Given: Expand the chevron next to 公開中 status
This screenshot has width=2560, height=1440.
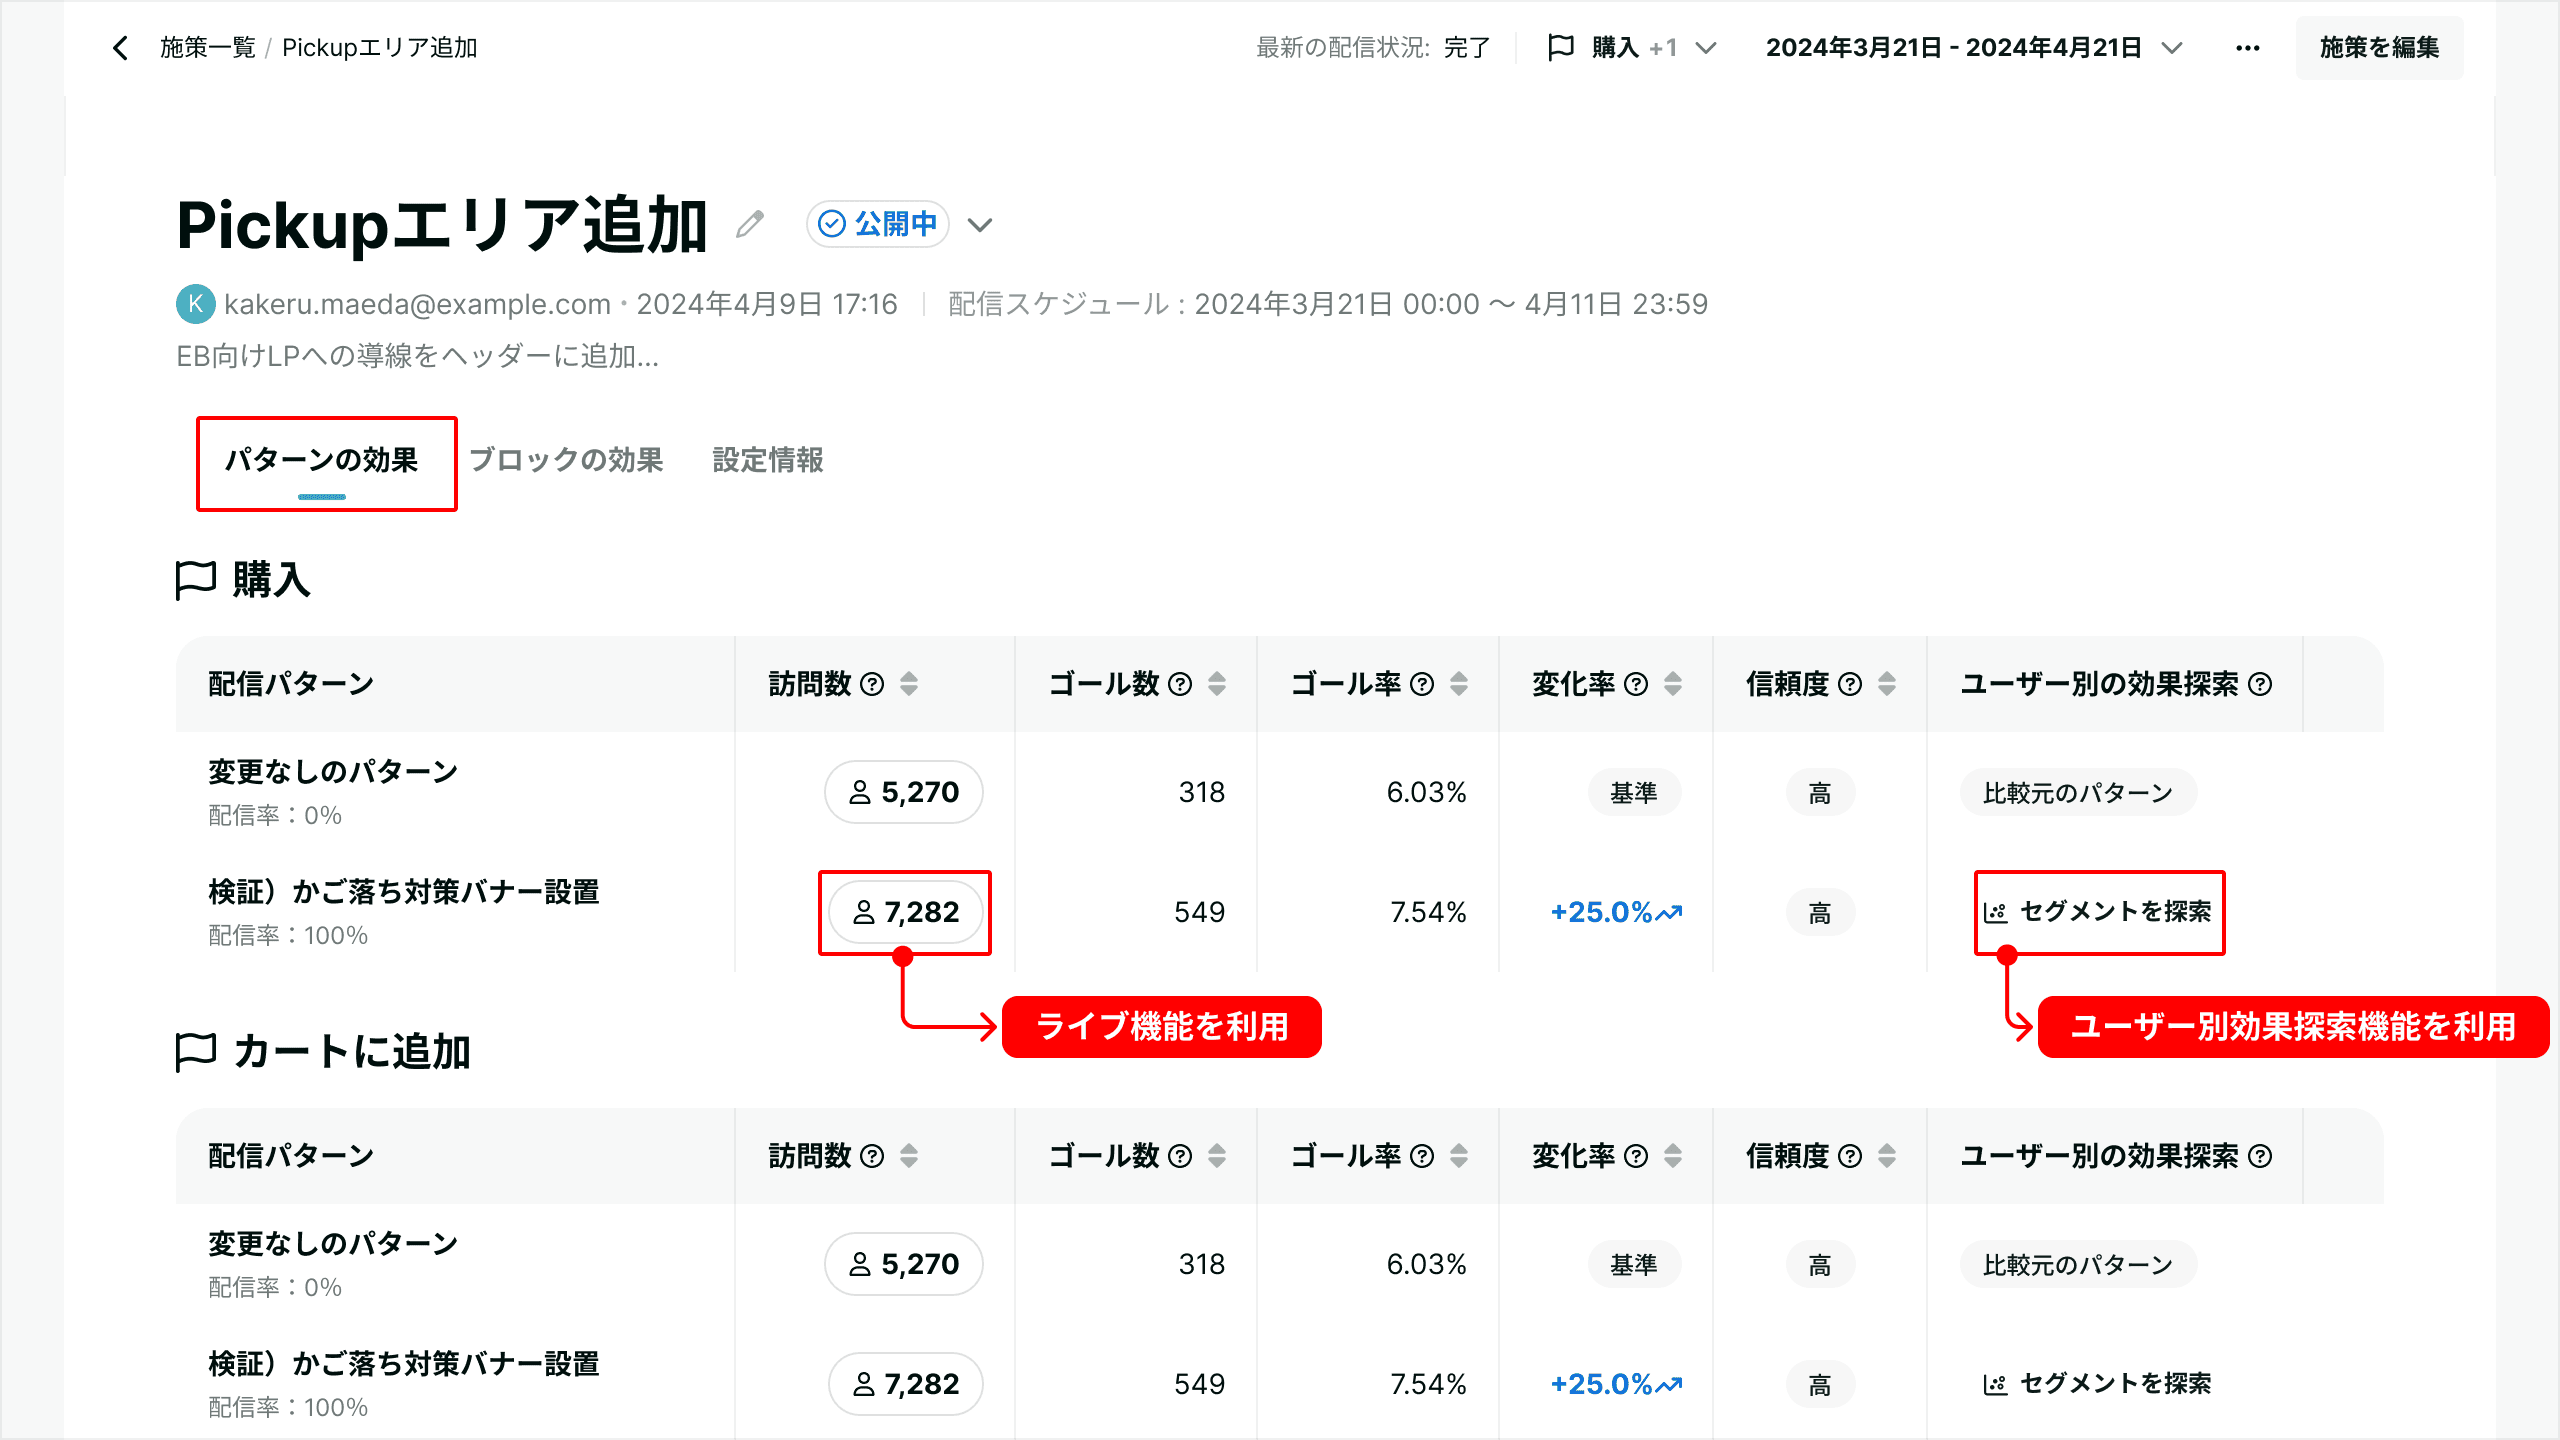Looking at the screenshot, I should 980,225.
